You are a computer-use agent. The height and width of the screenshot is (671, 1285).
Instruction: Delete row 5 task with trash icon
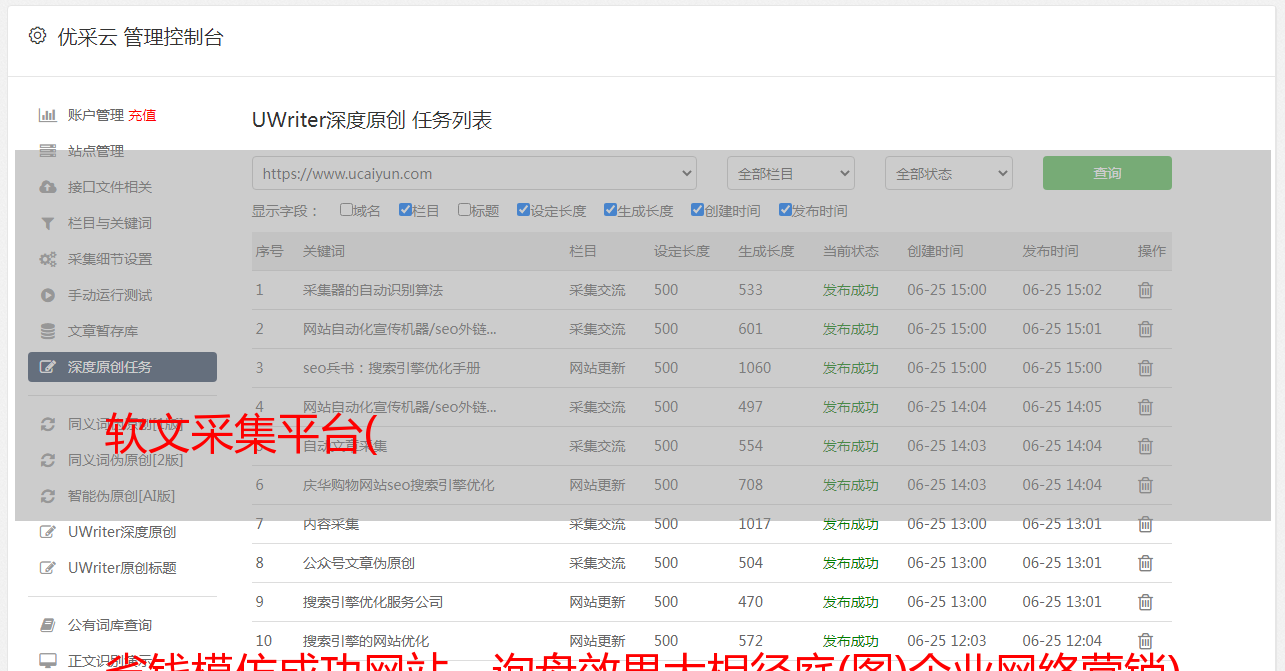(x=1146, y=446)
